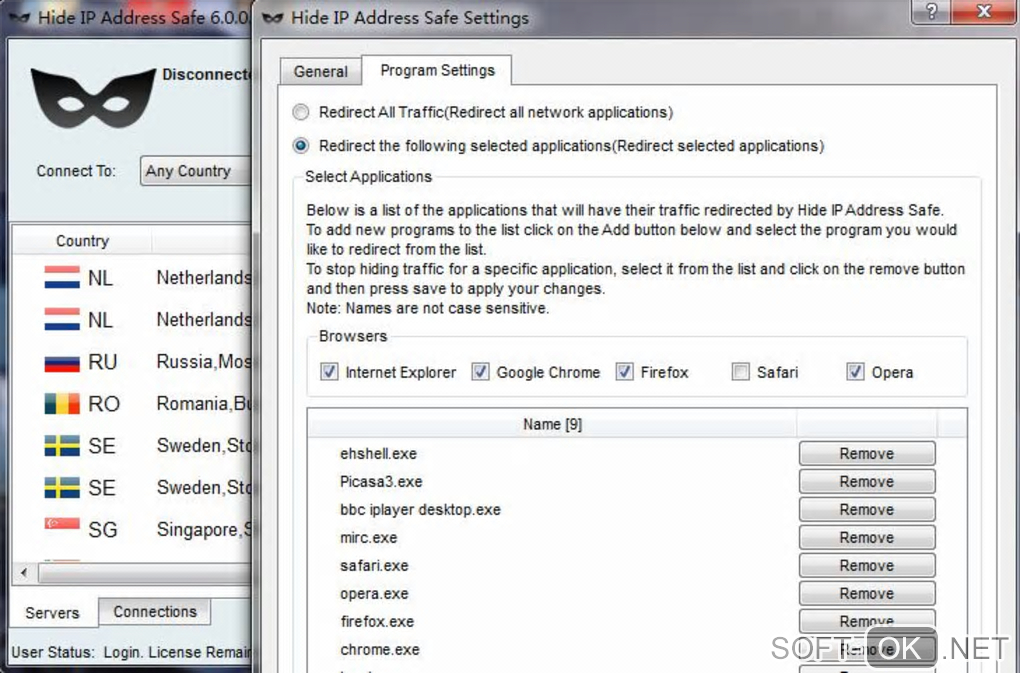
Task: Click the first Sweden SE flag icon
Action: tap(62, 445)
